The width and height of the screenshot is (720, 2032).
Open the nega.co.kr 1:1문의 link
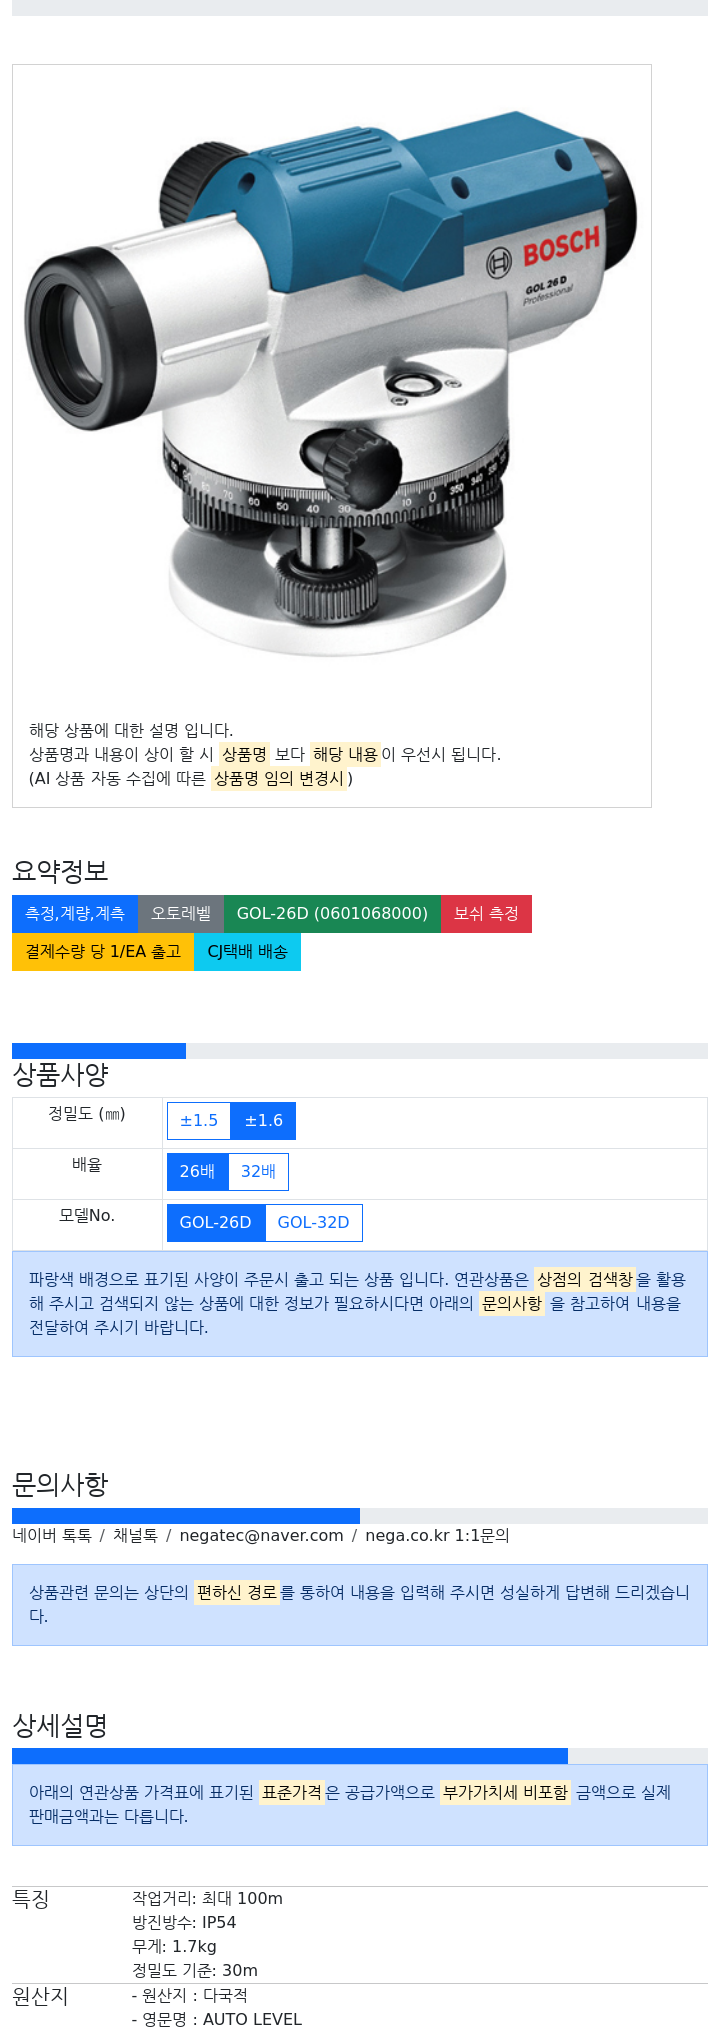pos(437,1536)
